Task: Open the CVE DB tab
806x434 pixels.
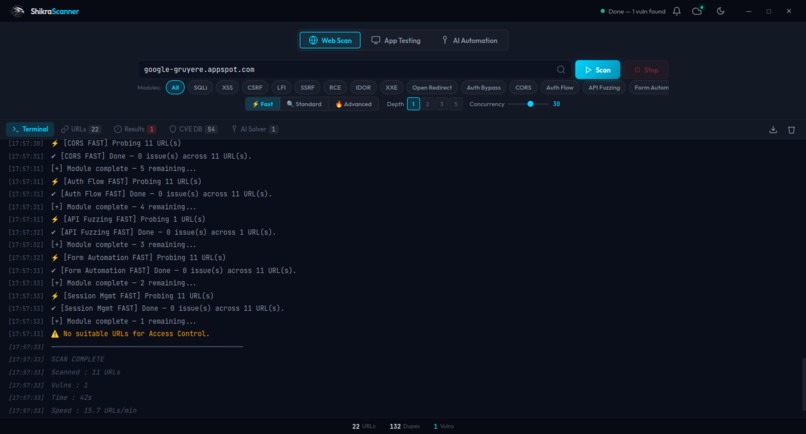Action: click(x=193, y=129)
